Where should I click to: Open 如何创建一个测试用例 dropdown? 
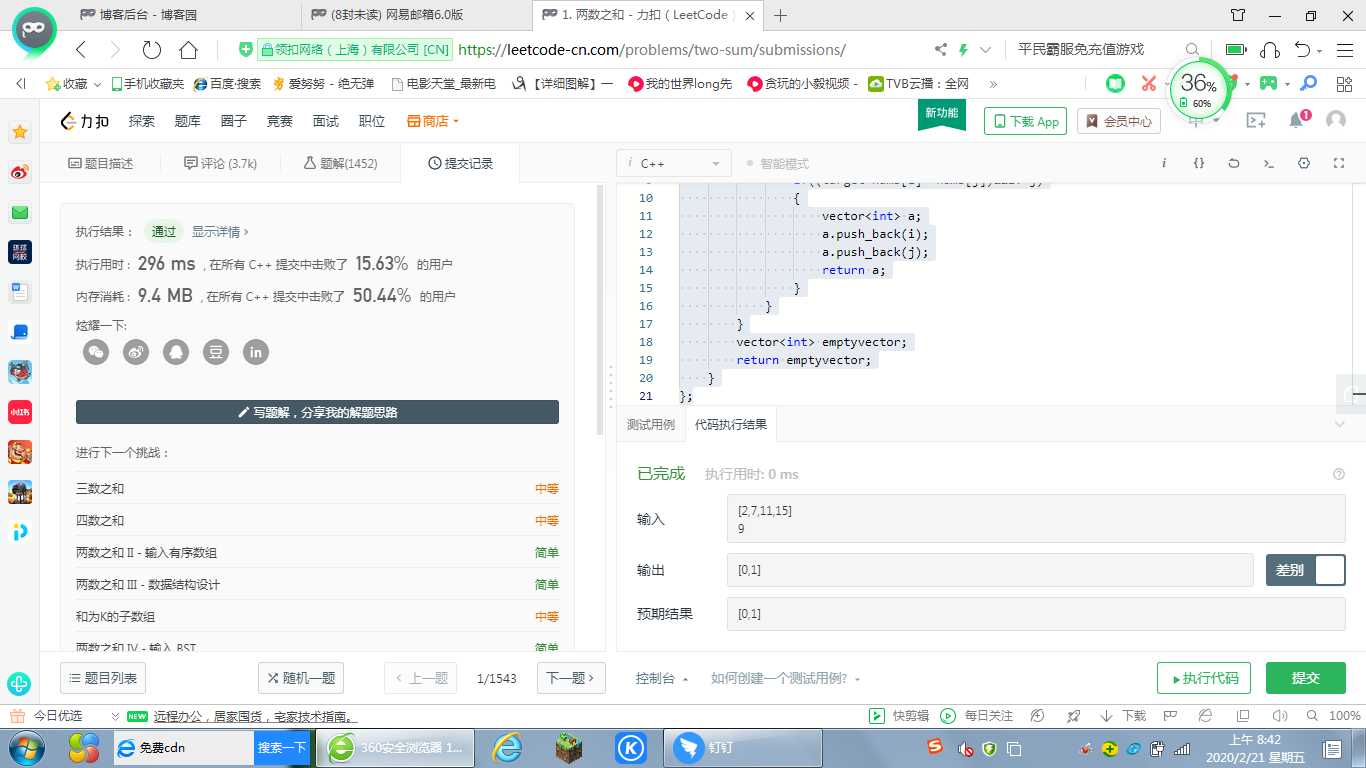pyautogui.click(x=786, y=678)
